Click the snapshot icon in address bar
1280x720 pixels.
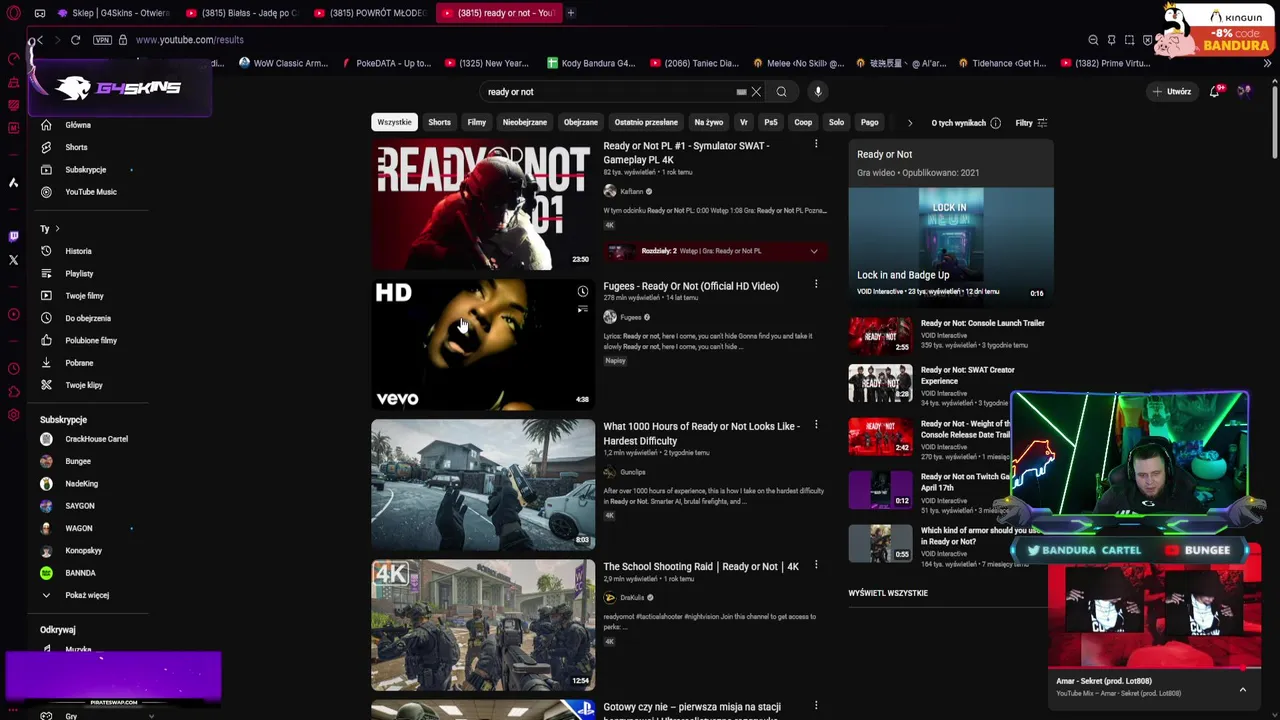[1129, 40]
